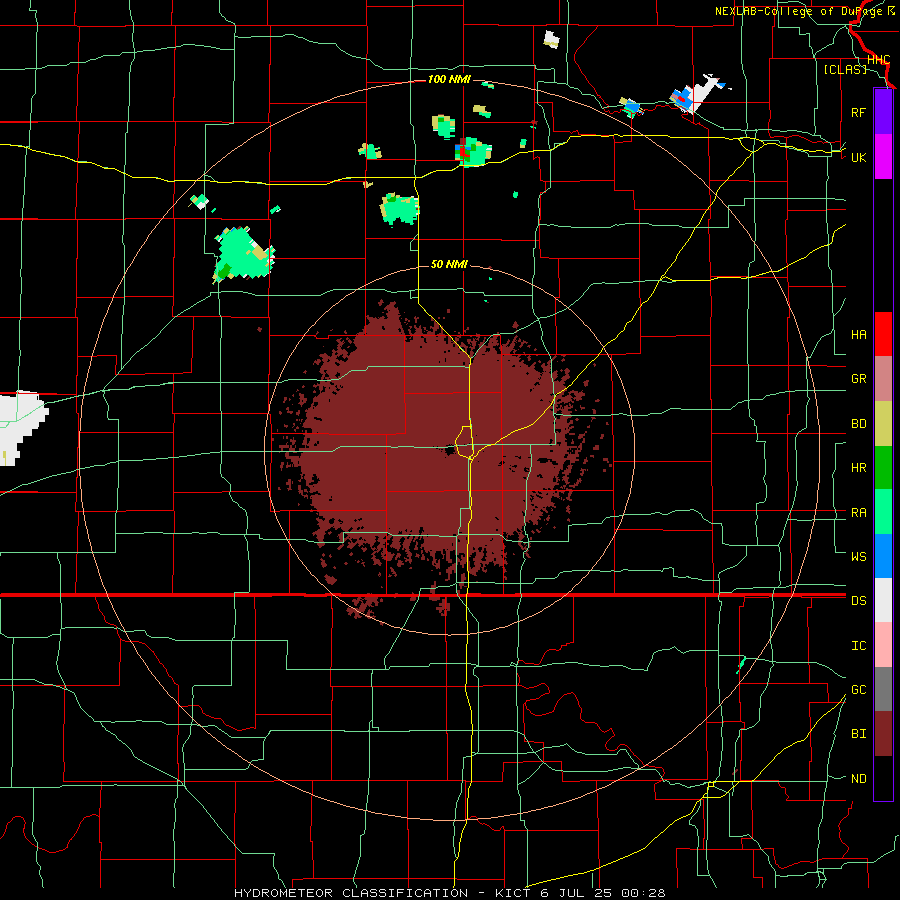Click the UK legend label
The image size is (900, 900).
point(858,157)
